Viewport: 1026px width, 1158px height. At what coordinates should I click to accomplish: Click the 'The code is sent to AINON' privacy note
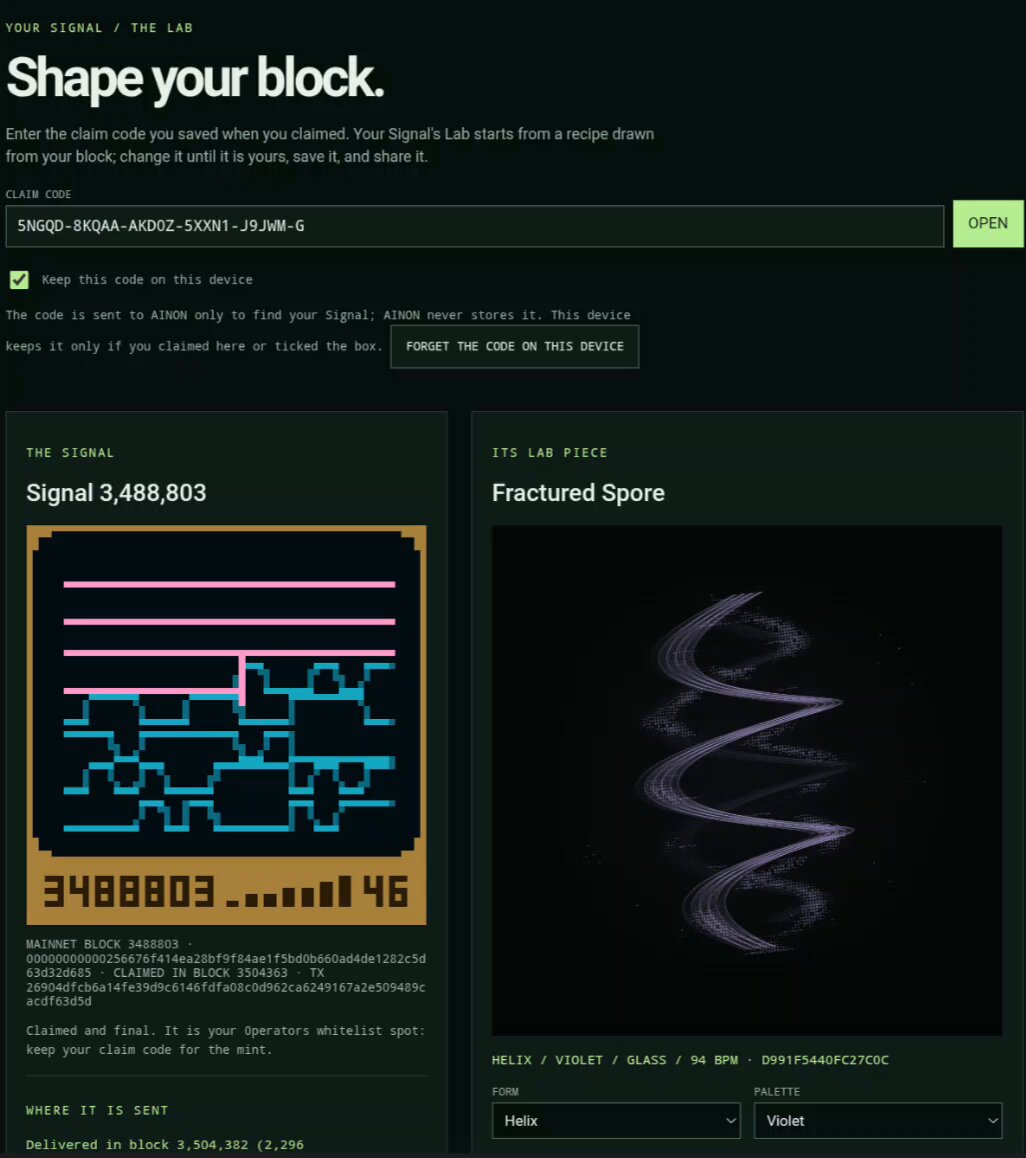318,330
